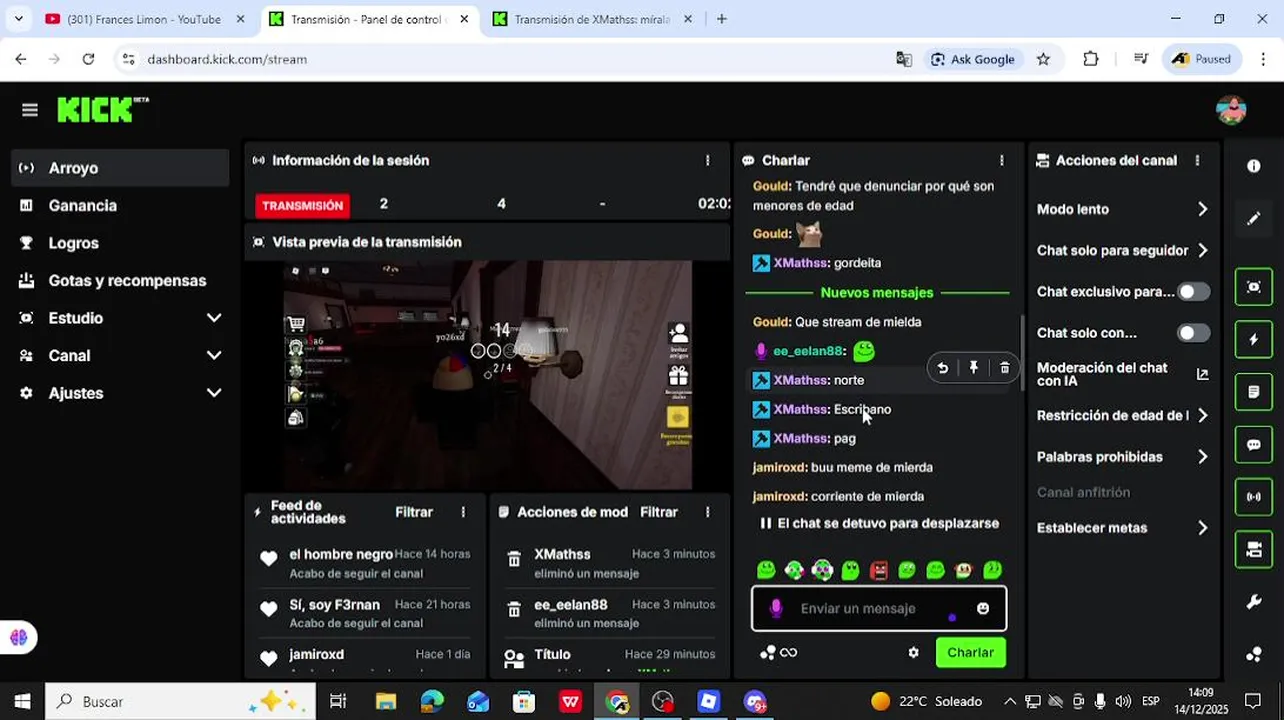Click the Buscar taskbar search box
Image resolution: width=1284 pixels, height=720 pixels.
pos(181,701)
